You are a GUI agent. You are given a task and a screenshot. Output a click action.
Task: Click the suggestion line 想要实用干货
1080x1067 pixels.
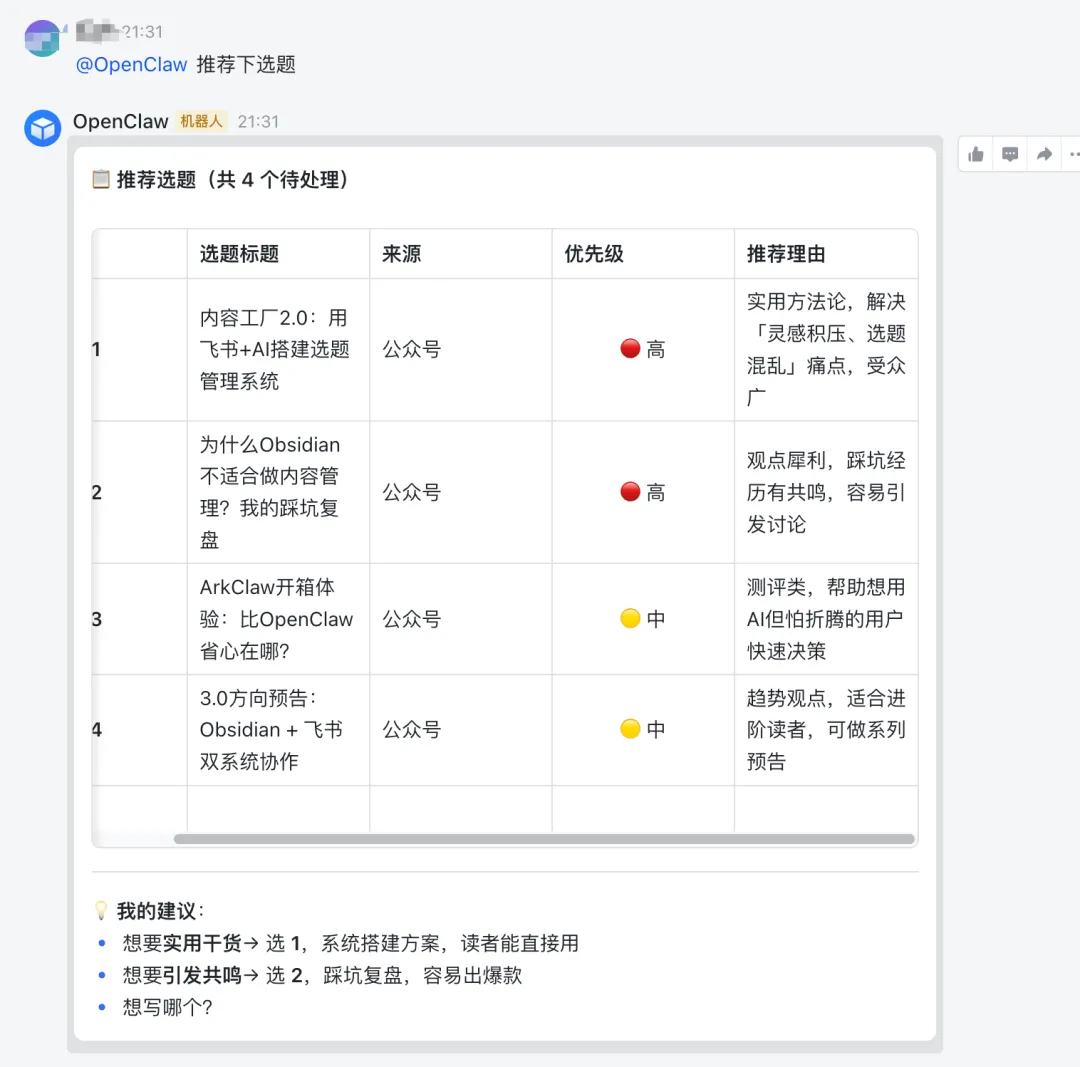351,943
